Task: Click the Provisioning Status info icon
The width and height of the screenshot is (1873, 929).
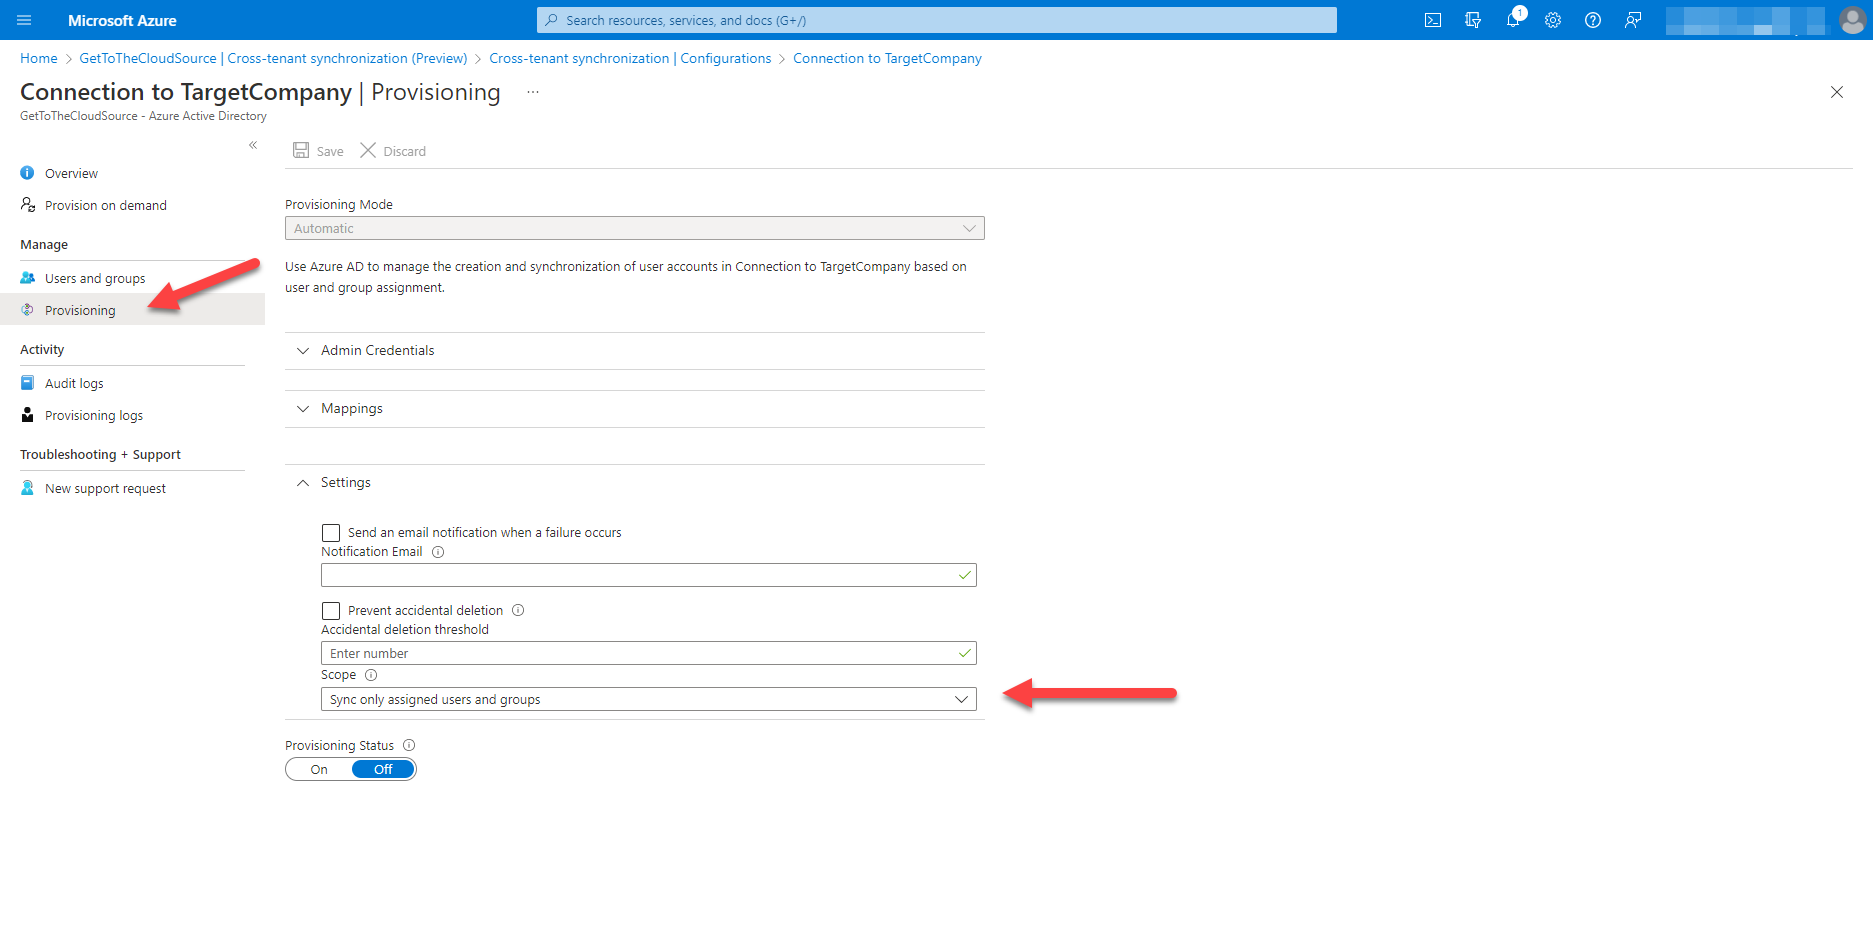Action: pos(409,745)
